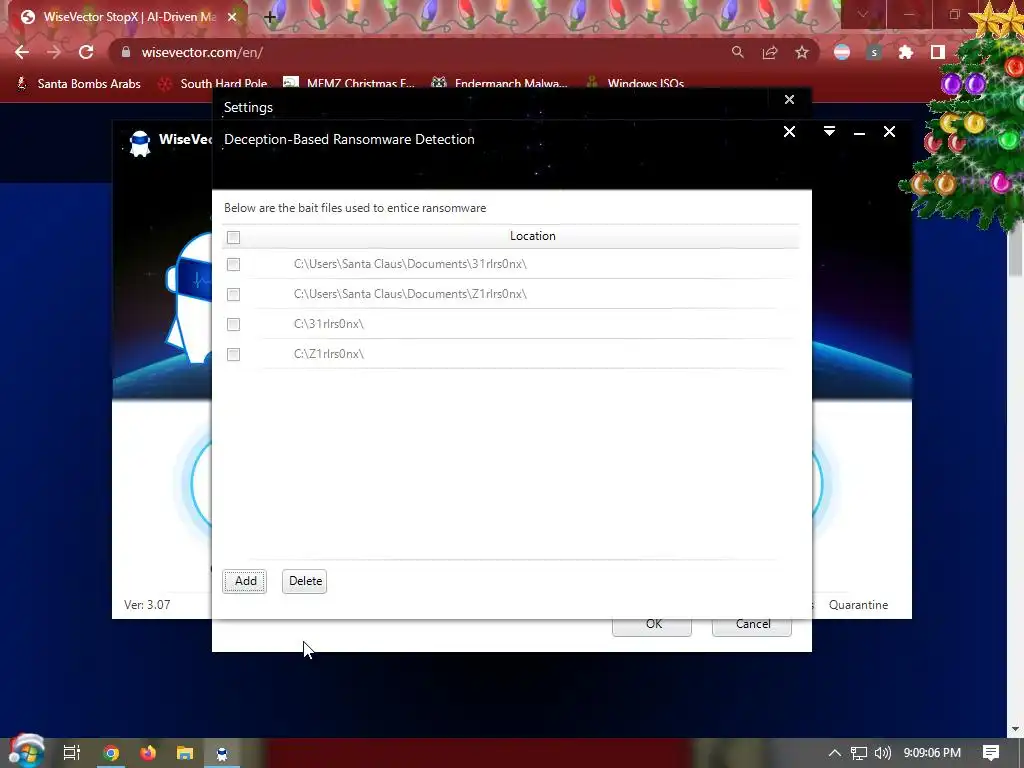1024x768 pixels.
Task: Click Cancel in the Settings dialog
Action: tap(752, 625)
